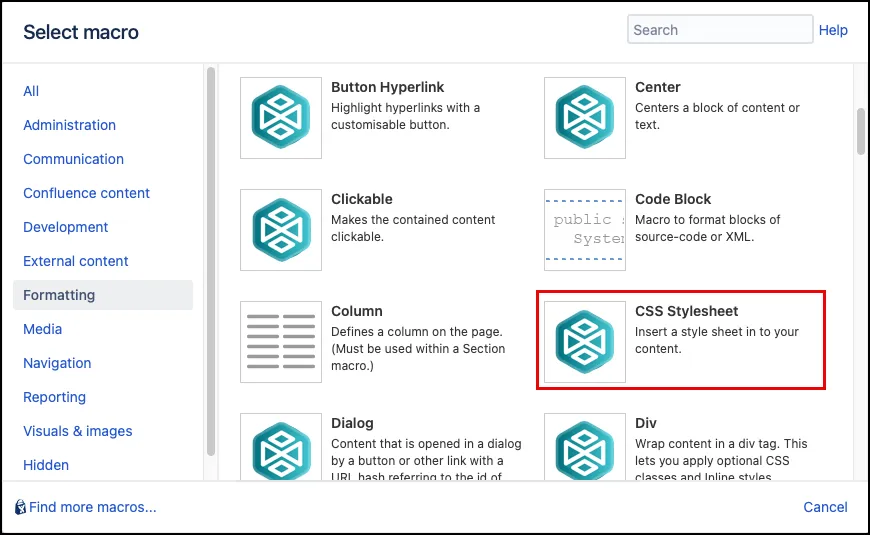Open Visuals & images category
This screenshot has width=870, height=535.
pyautogui.click(x=78, y=431)
